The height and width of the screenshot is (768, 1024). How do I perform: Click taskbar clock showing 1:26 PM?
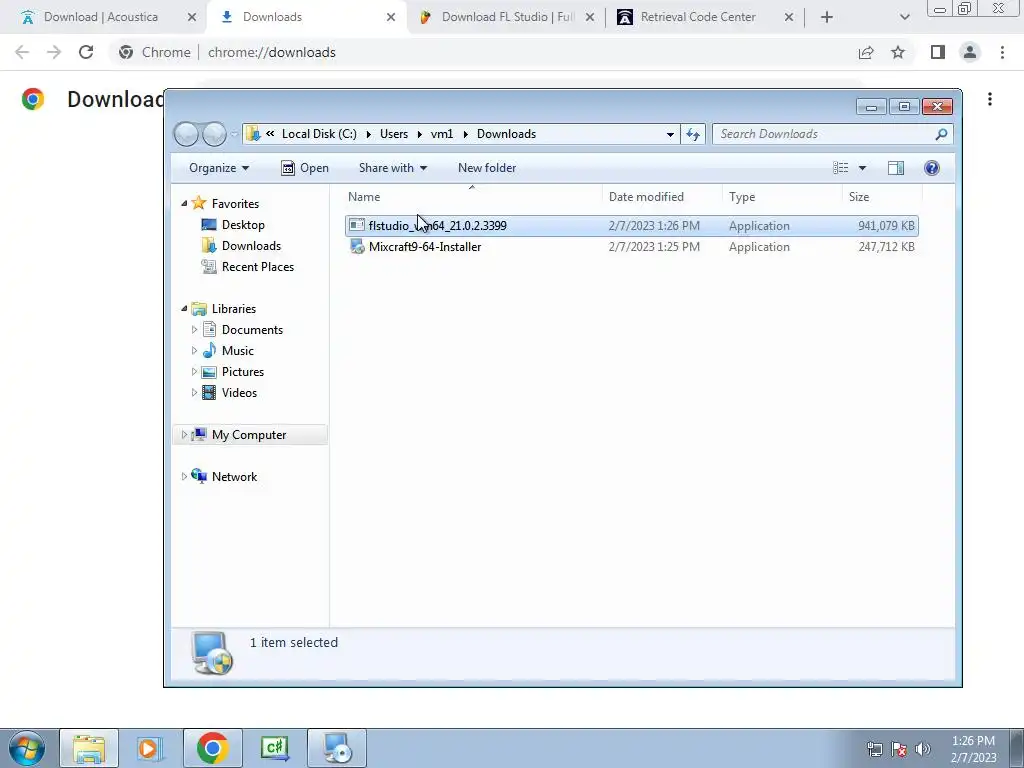click(x=973, y=748)
